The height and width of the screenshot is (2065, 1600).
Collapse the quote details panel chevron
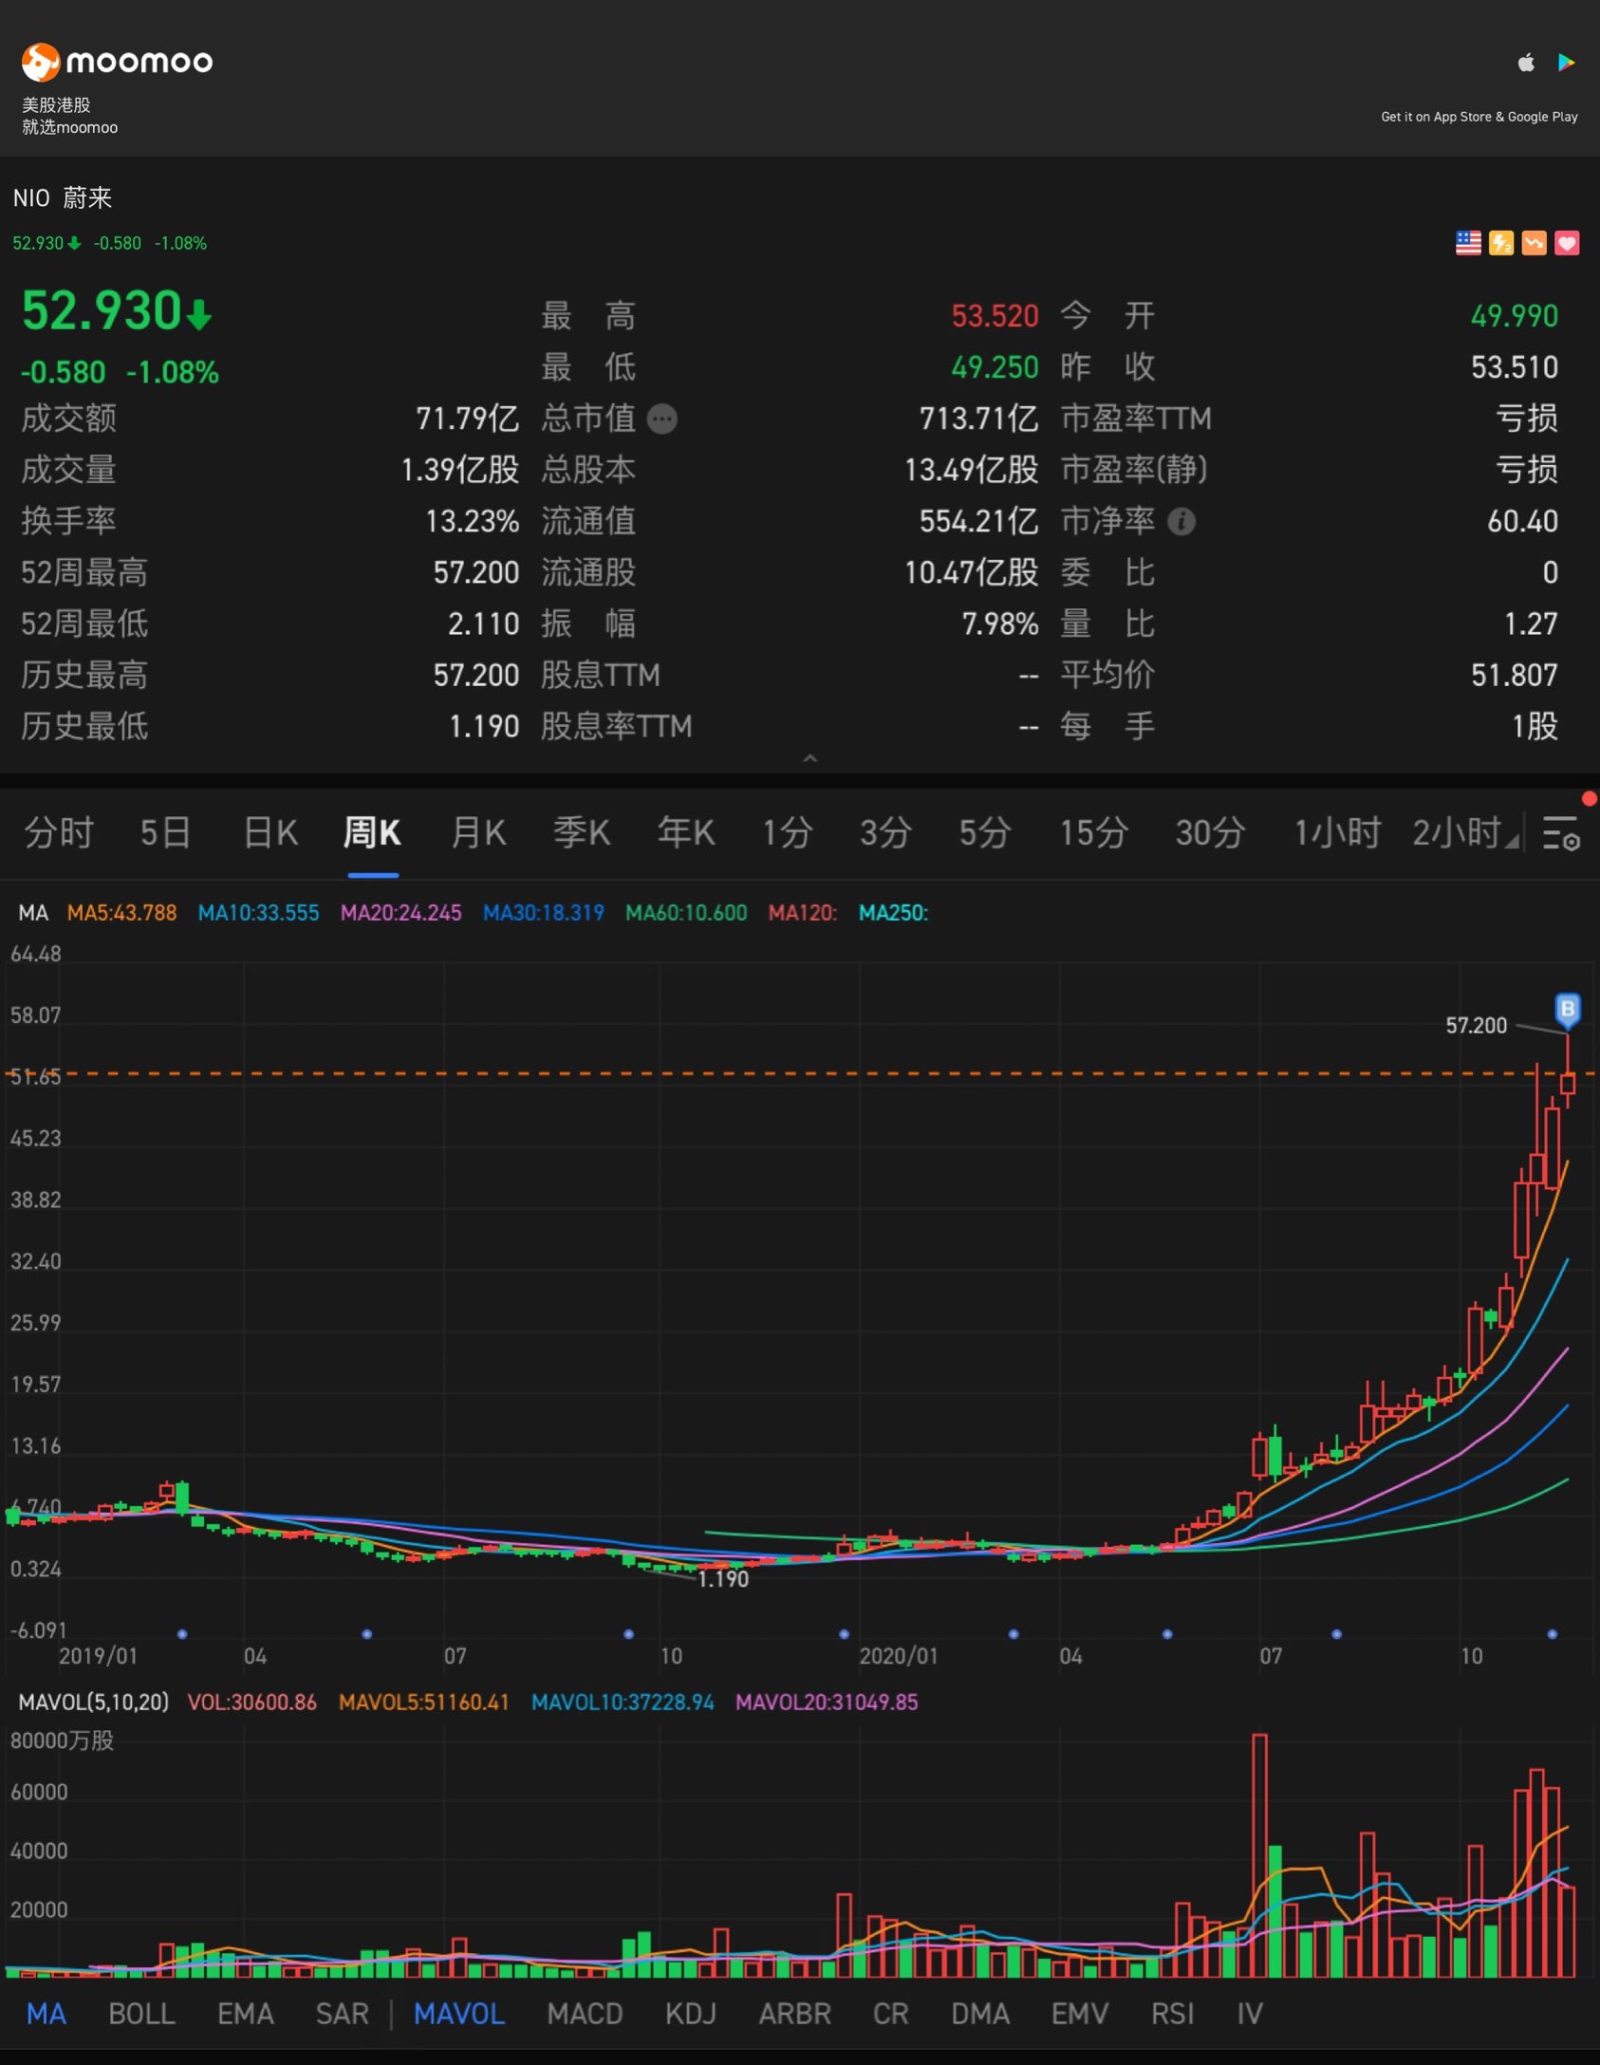[x=810, y=758]
